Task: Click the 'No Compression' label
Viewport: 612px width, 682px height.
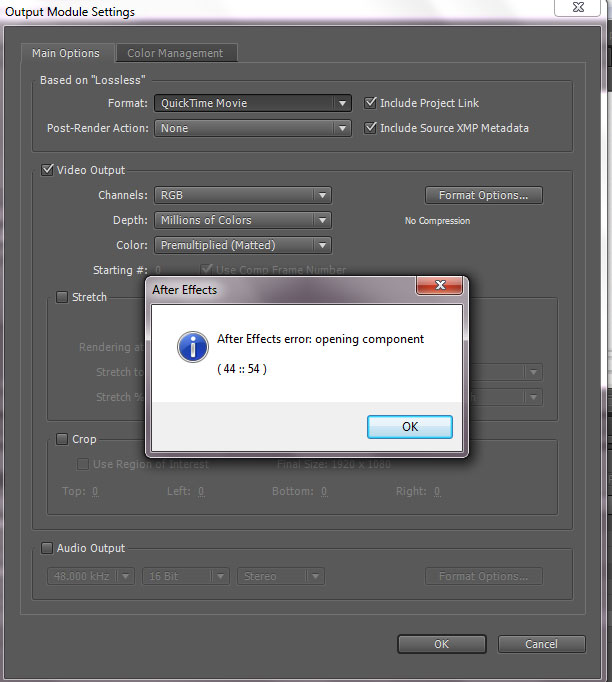Action: click(x=437, y=221)
